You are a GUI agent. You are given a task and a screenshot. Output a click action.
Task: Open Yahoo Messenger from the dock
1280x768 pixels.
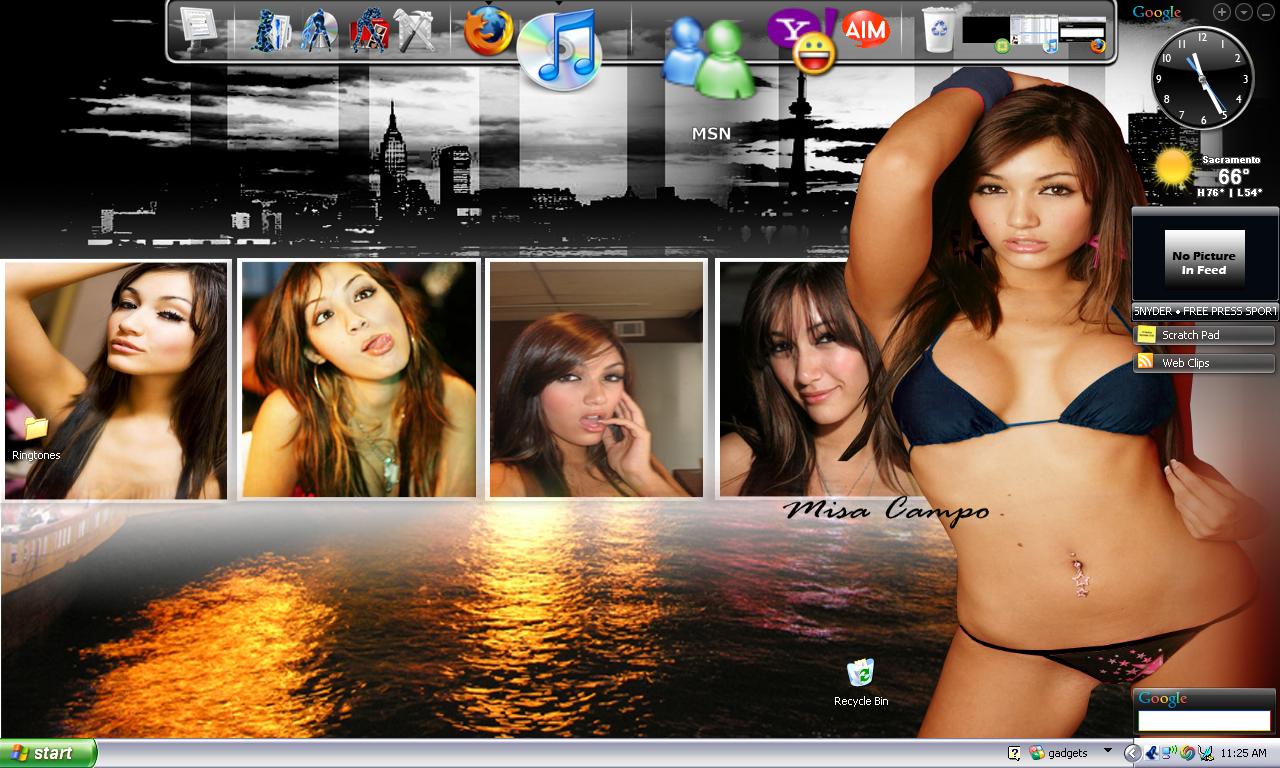point(802,40)
